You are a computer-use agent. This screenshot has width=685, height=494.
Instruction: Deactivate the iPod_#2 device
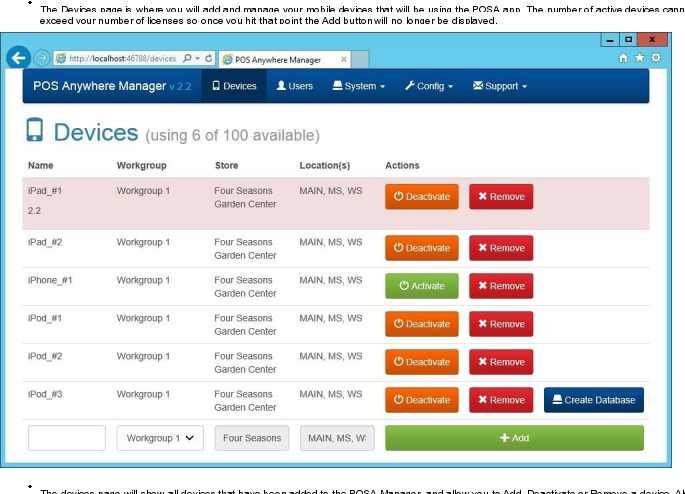point(422,362)
